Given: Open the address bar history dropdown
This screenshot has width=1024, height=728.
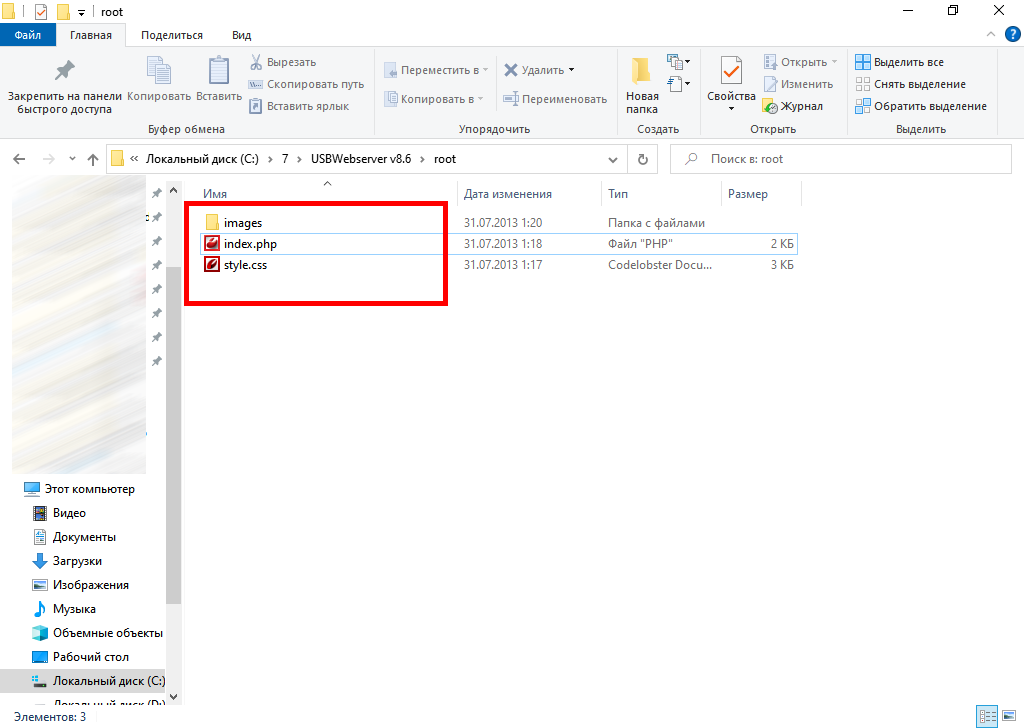Looking at the screenshot, I should [x=614, y=159].
